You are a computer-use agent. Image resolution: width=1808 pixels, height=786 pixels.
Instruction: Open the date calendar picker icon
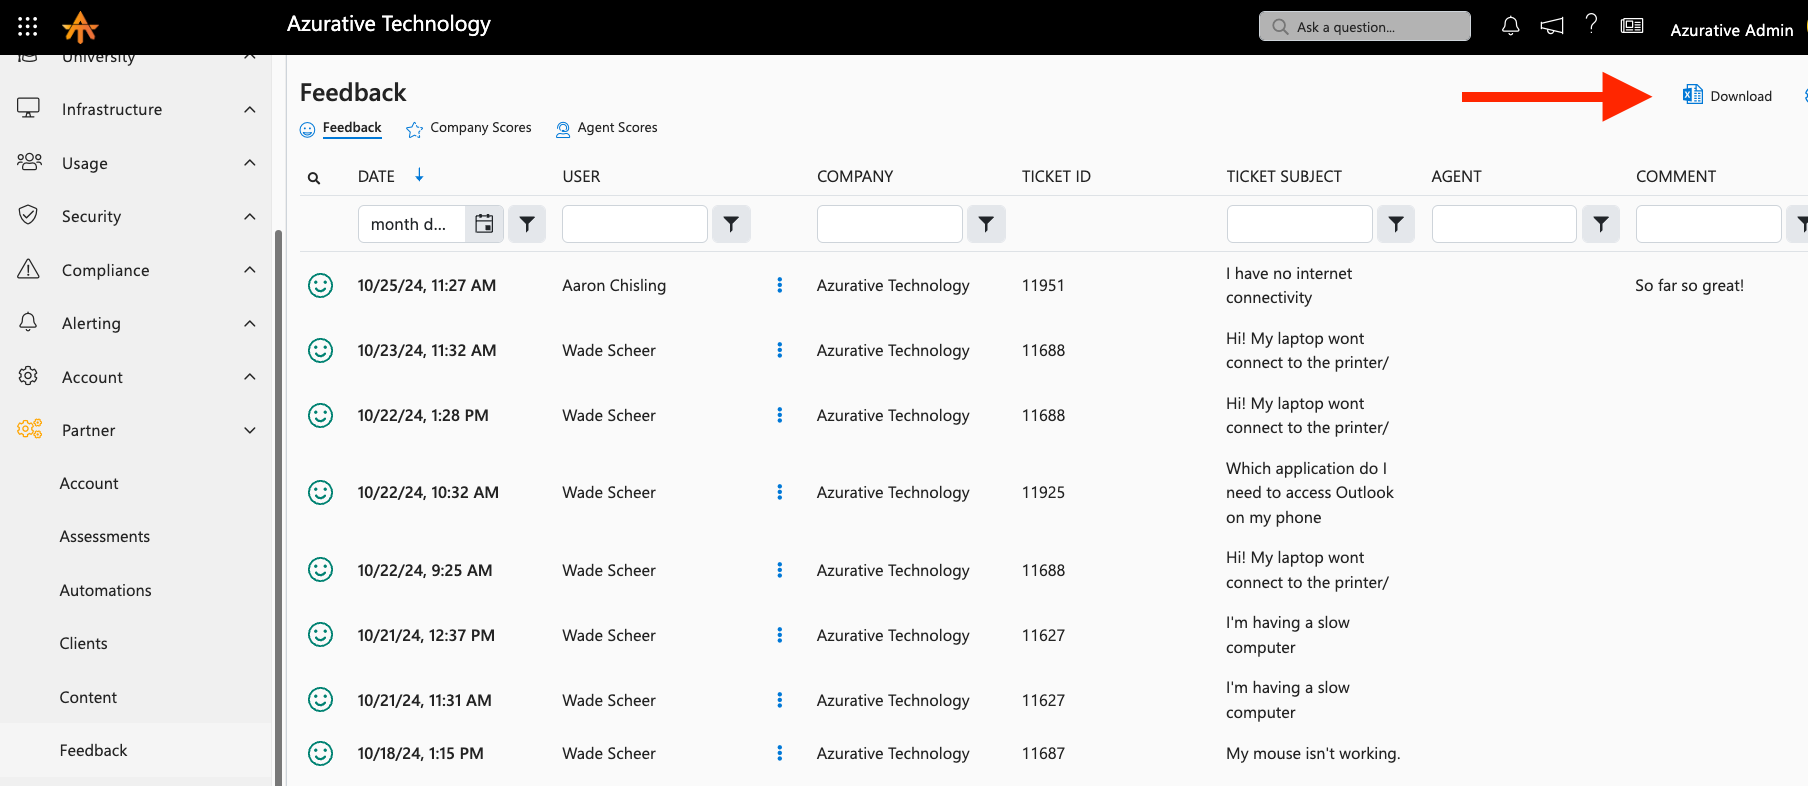point(484,224)
